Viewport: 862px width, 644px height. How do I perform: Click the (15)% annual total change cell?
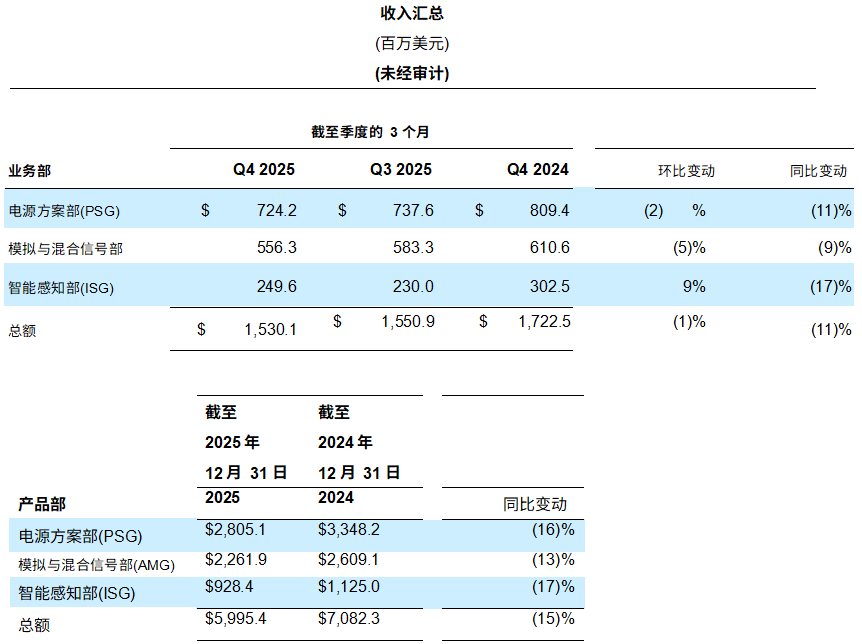click(x=553, y=619)
